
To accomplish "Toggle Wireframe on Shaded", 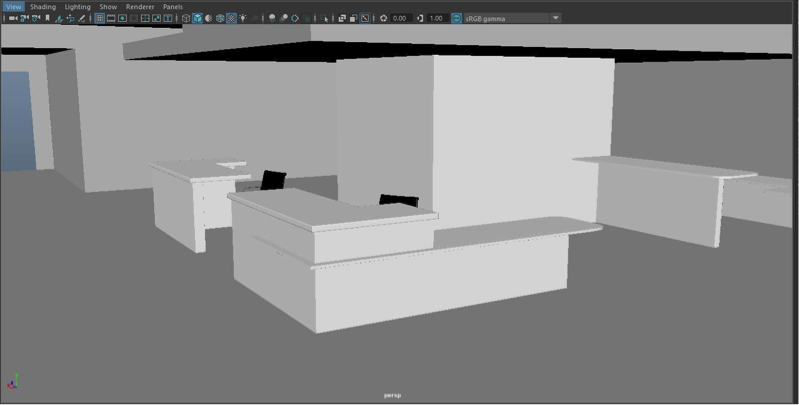I will pos(220,18).
